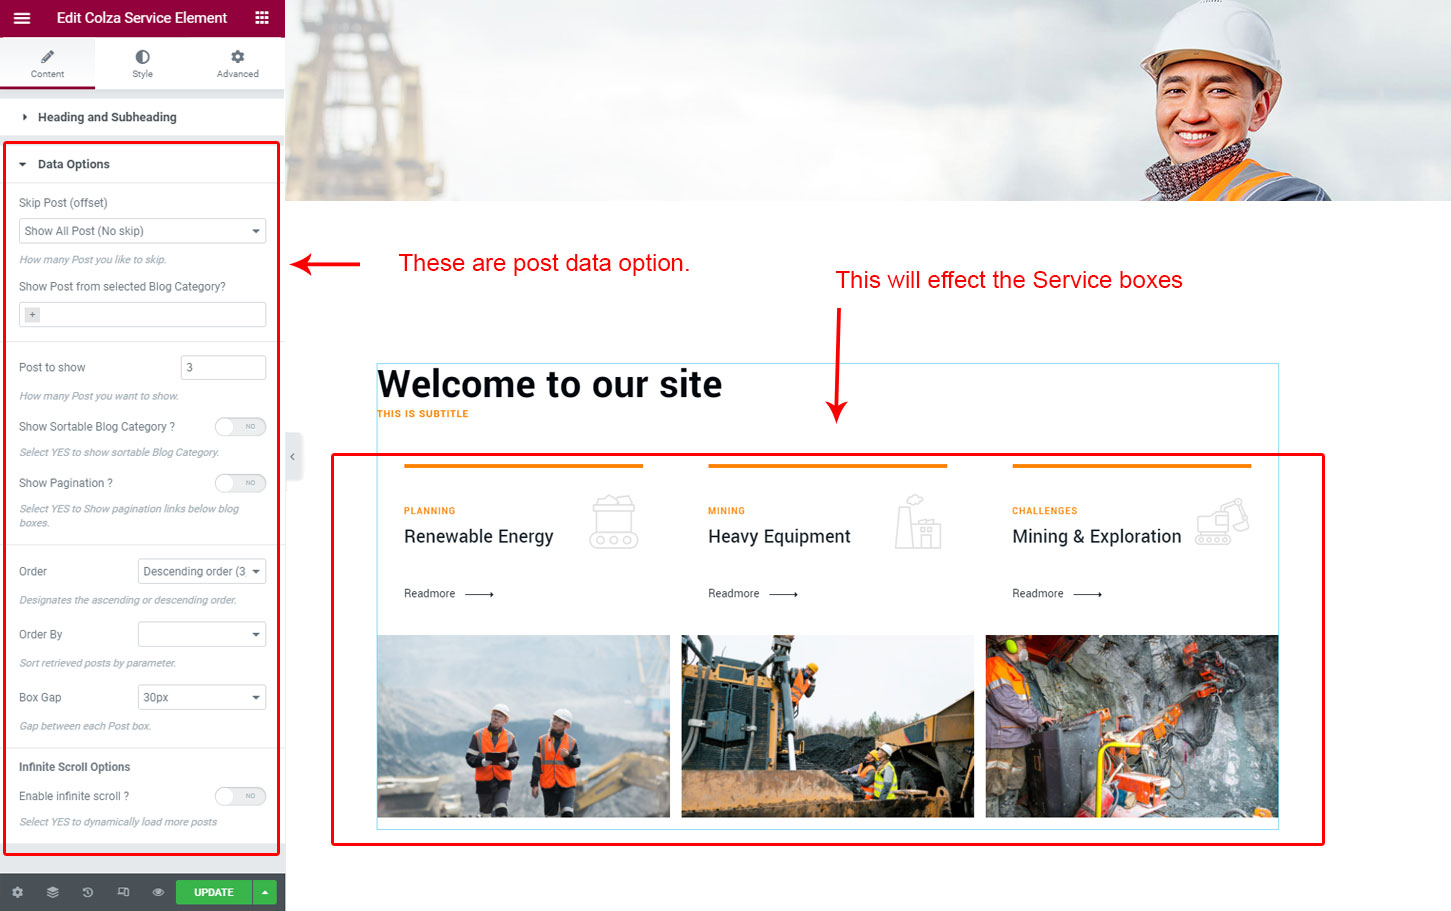The image size is (1451, 911).
Task: Click the Post to show number field
Action: (223, 368)
